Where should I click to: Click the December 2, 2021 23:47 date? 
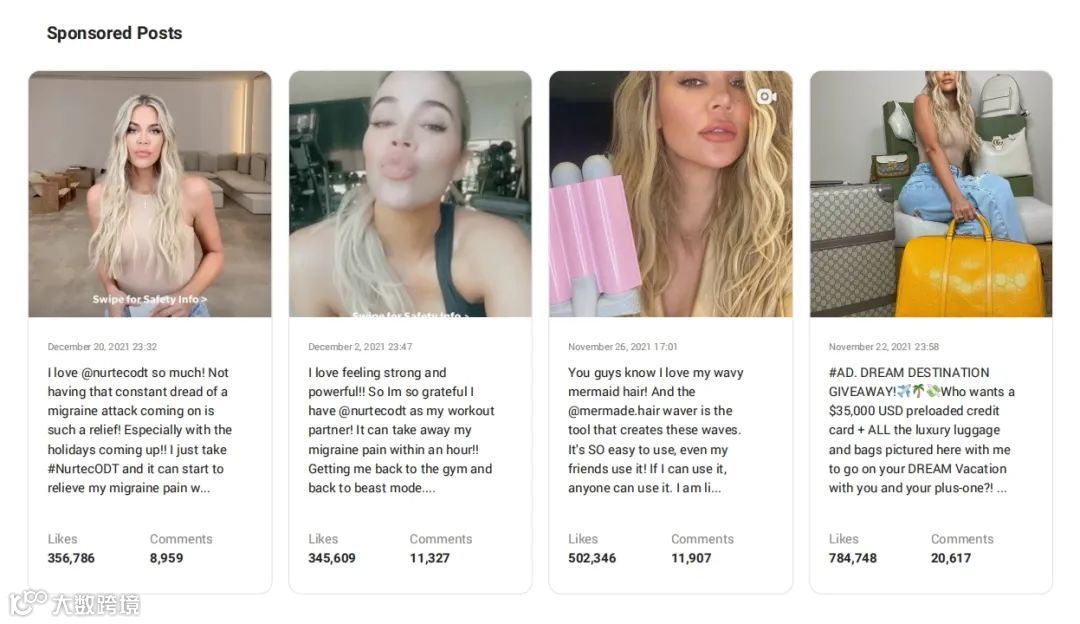point(360,346)
